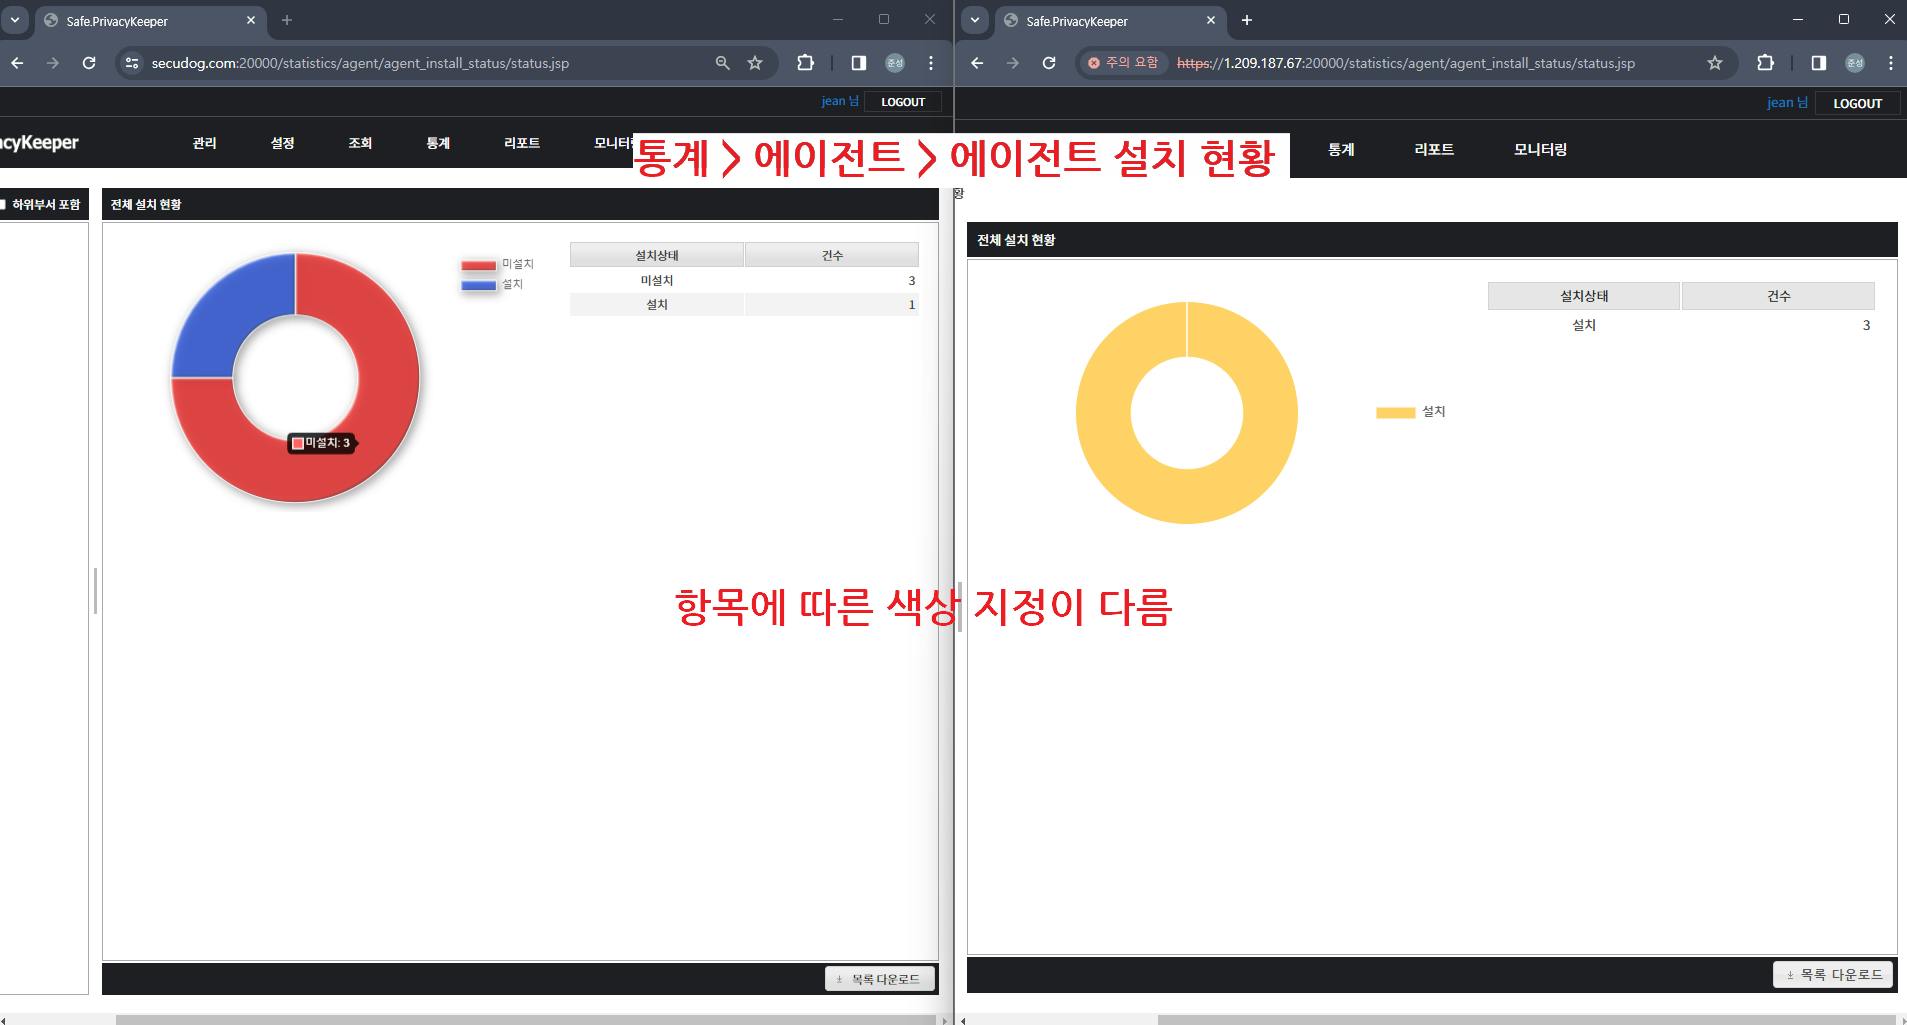Click the 목록 다운로드 button in right window

pos(1833,974)
